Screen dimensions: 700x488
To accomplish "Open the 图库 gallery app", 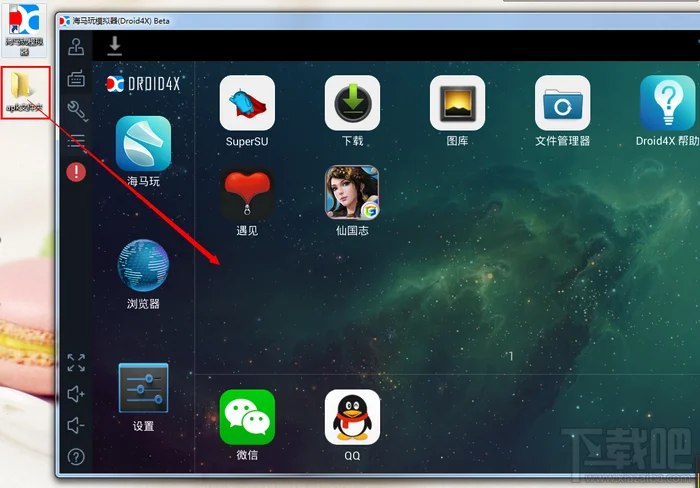I will pos(457,103).
